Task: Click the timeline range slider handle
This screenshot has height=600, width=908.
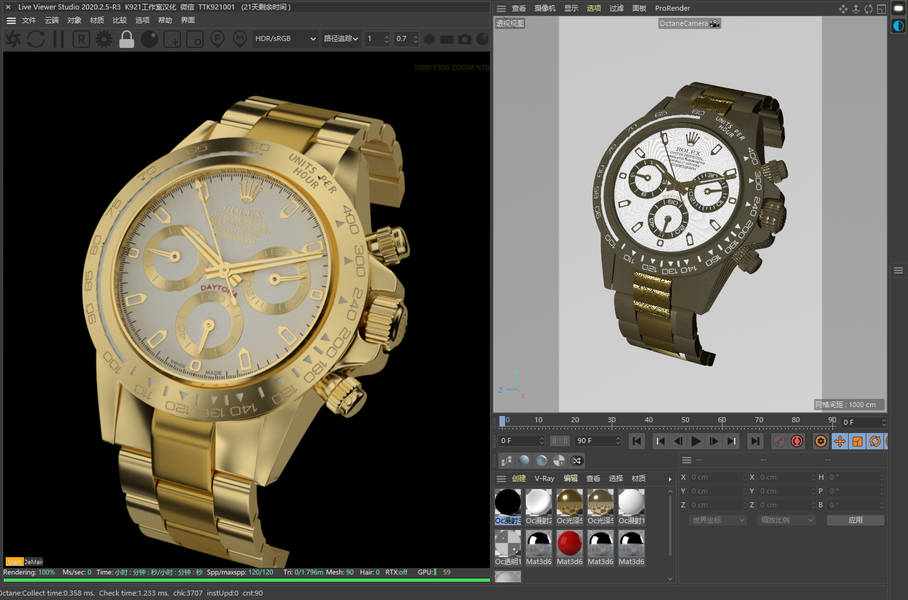Action: tap(559, 441)
